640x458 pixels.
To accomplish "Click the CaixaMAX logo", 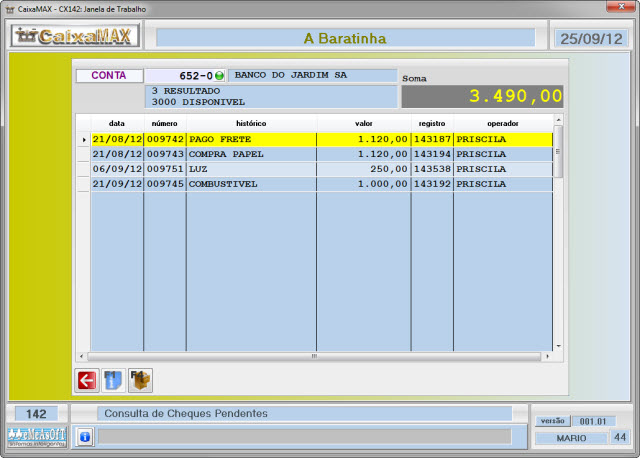I will pos(75,37).
